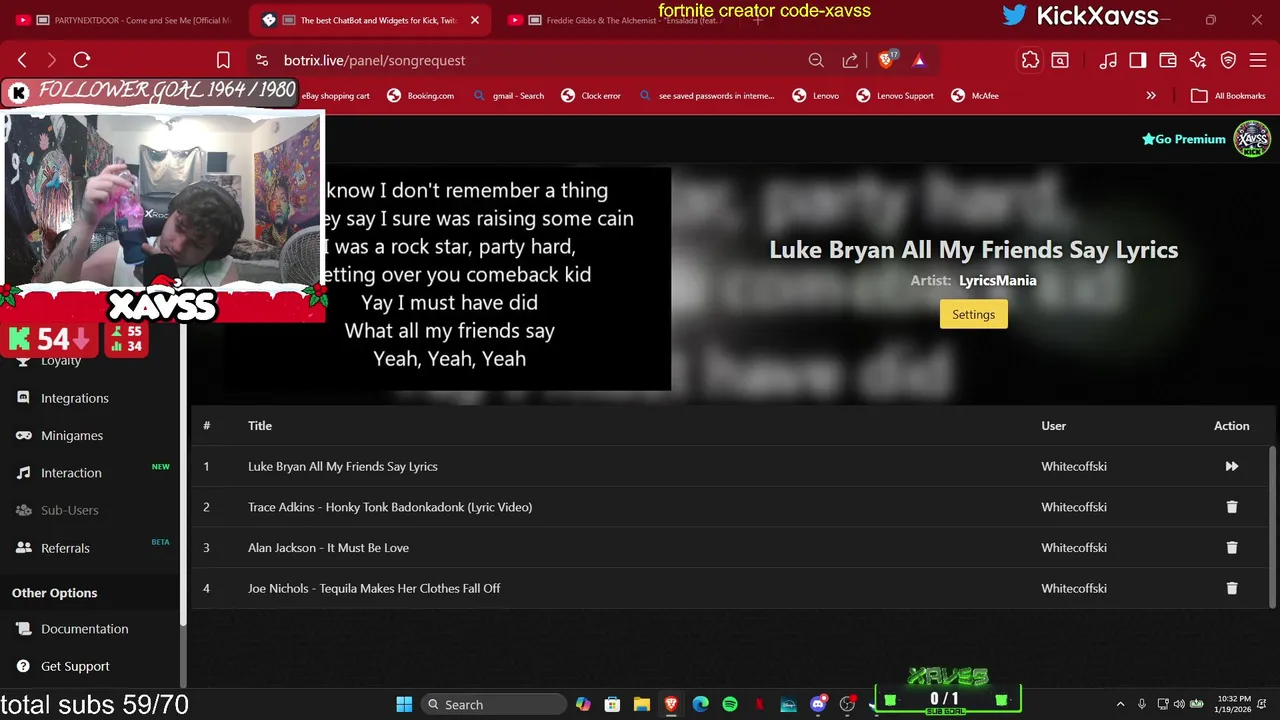
Task: Open Brave Shields lion icon
Action: (887, 60)
